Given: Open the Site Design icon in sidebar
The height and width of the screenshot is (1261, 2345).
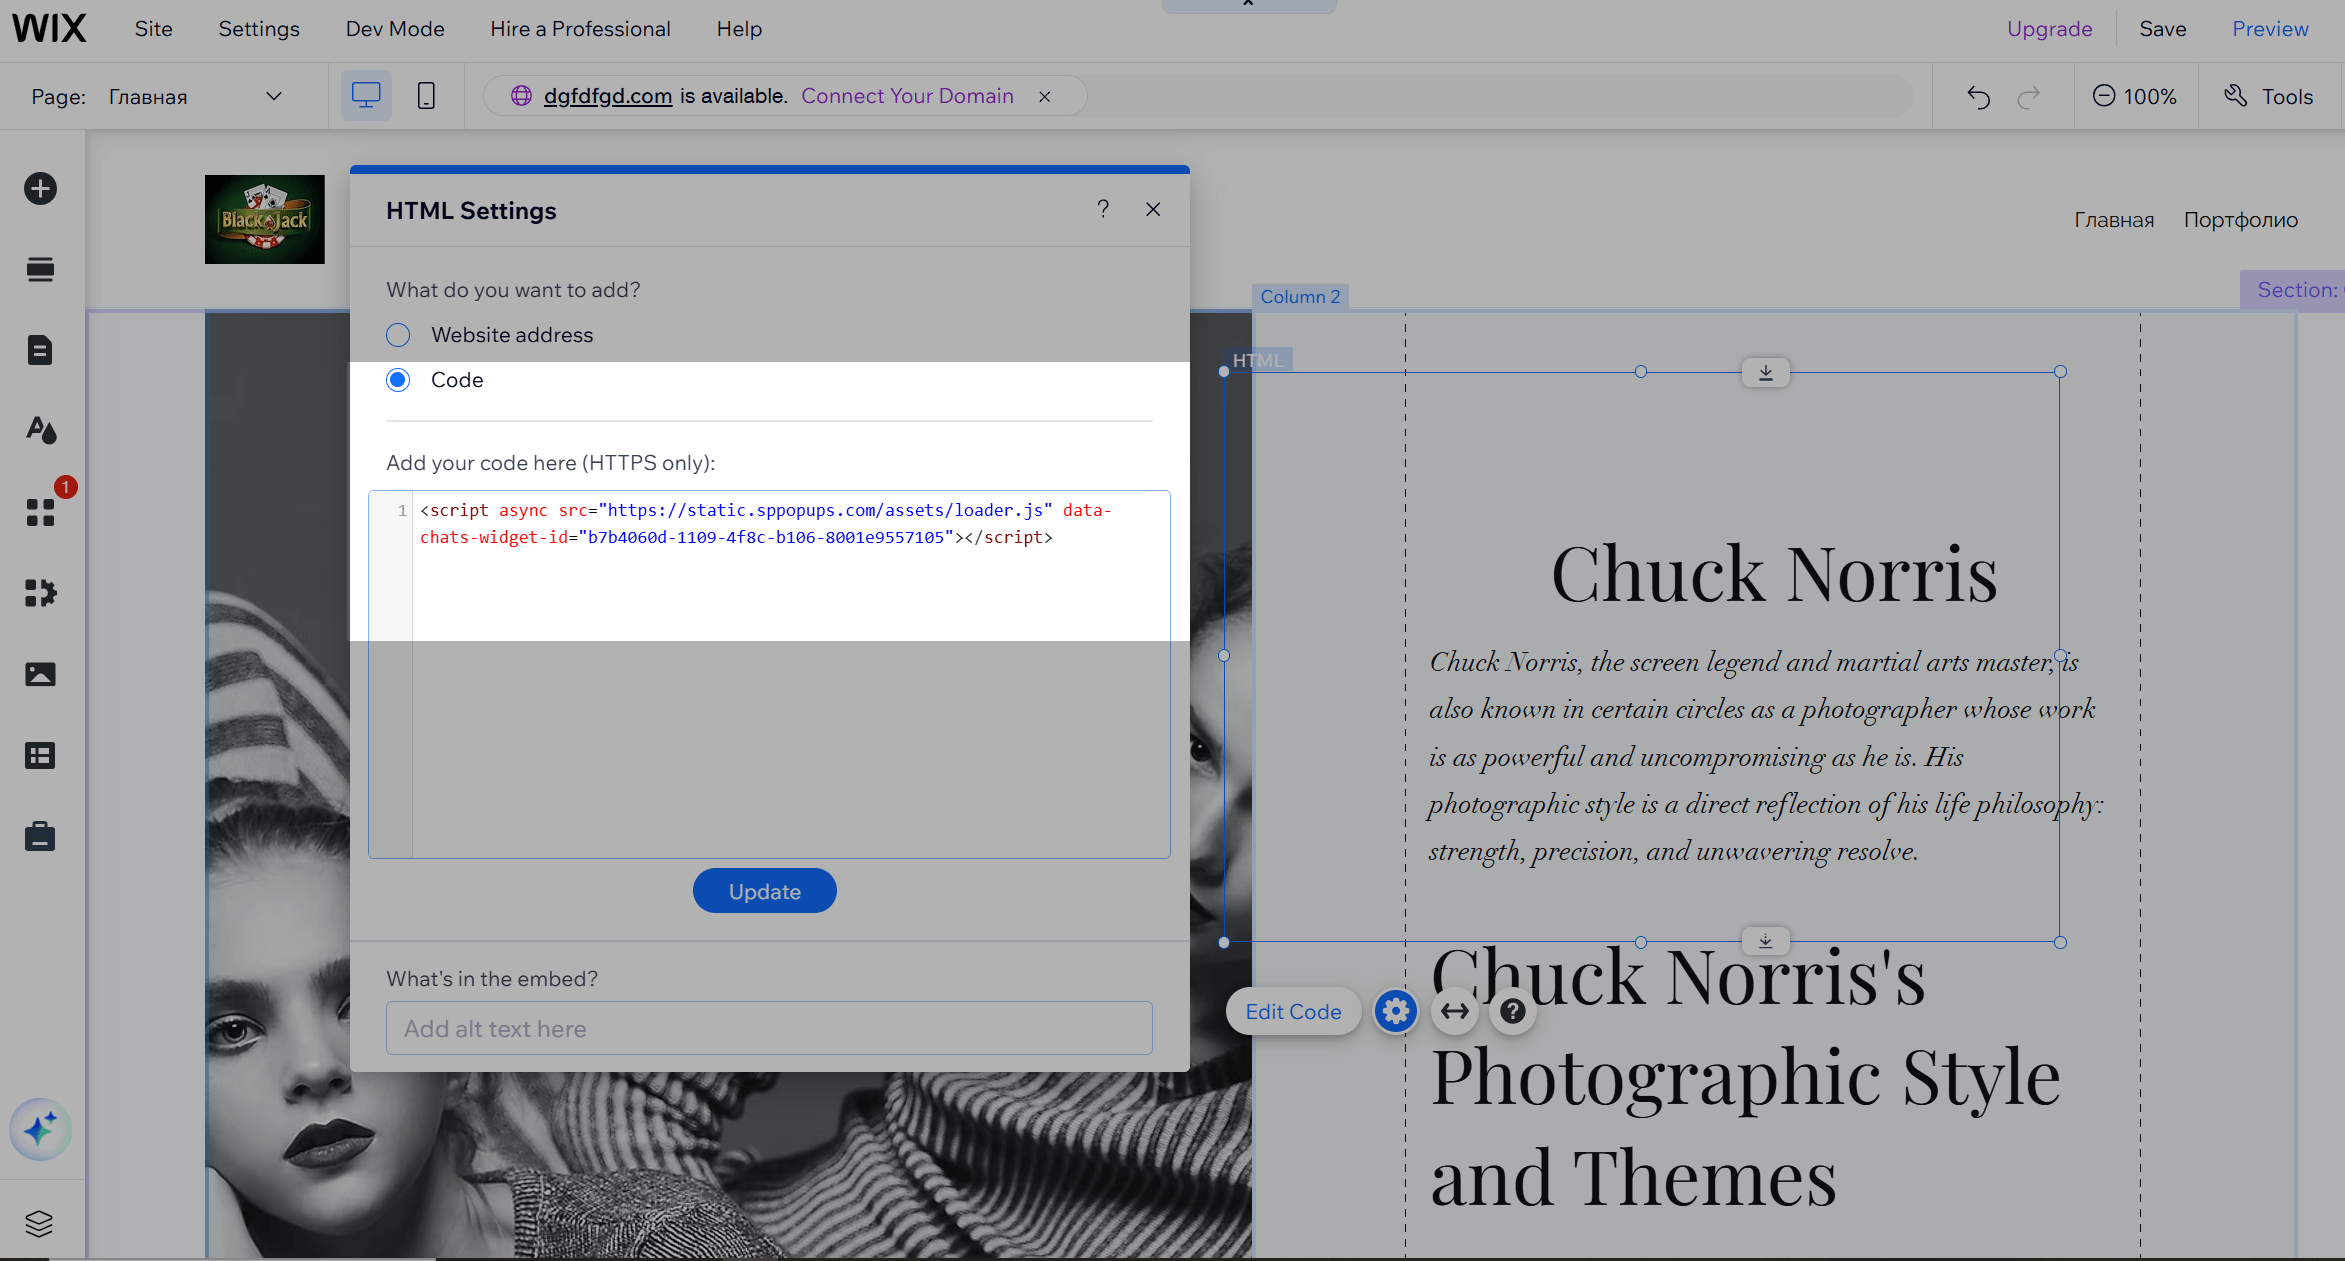Looking at the screenshot, I should click(40, 430).
